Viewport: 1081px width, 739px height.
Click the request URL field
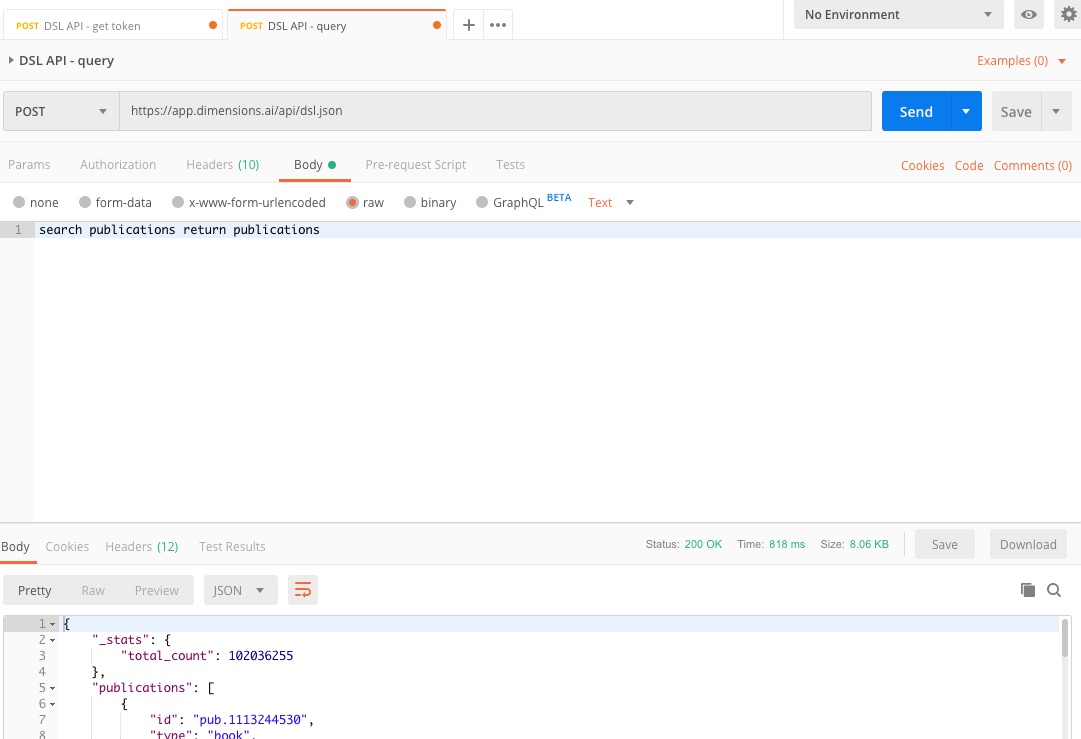click(x=496, y=111)
